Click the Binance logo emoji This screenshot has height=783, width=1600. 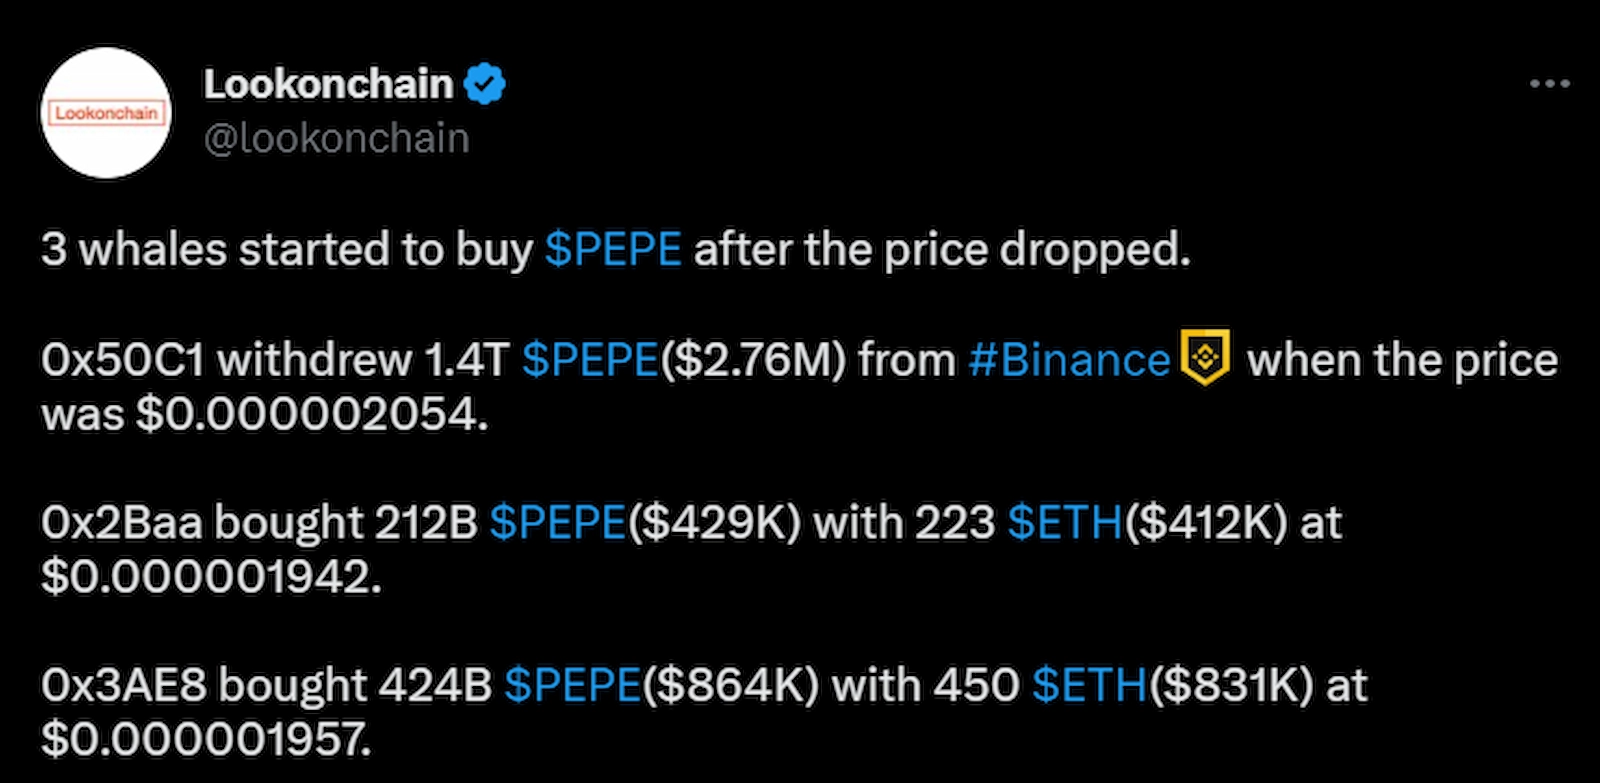pos(1206,359)
